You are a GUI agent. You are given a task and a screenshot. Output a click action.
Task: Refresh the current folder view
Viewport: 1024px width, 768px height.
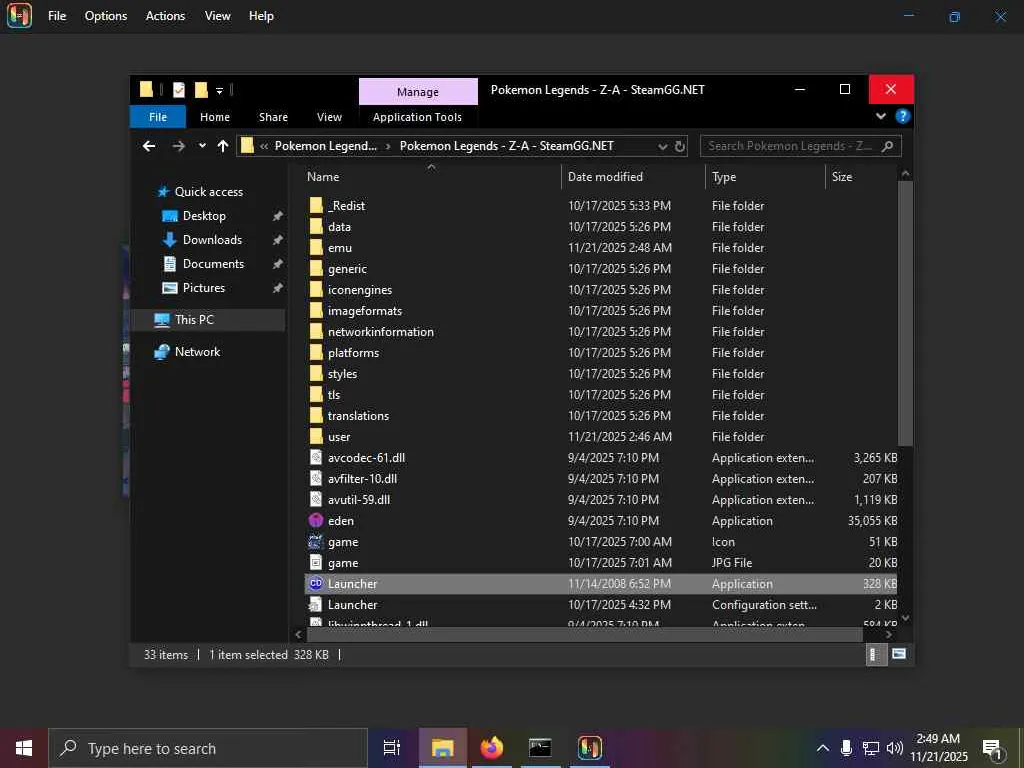[x=680, y=146]
